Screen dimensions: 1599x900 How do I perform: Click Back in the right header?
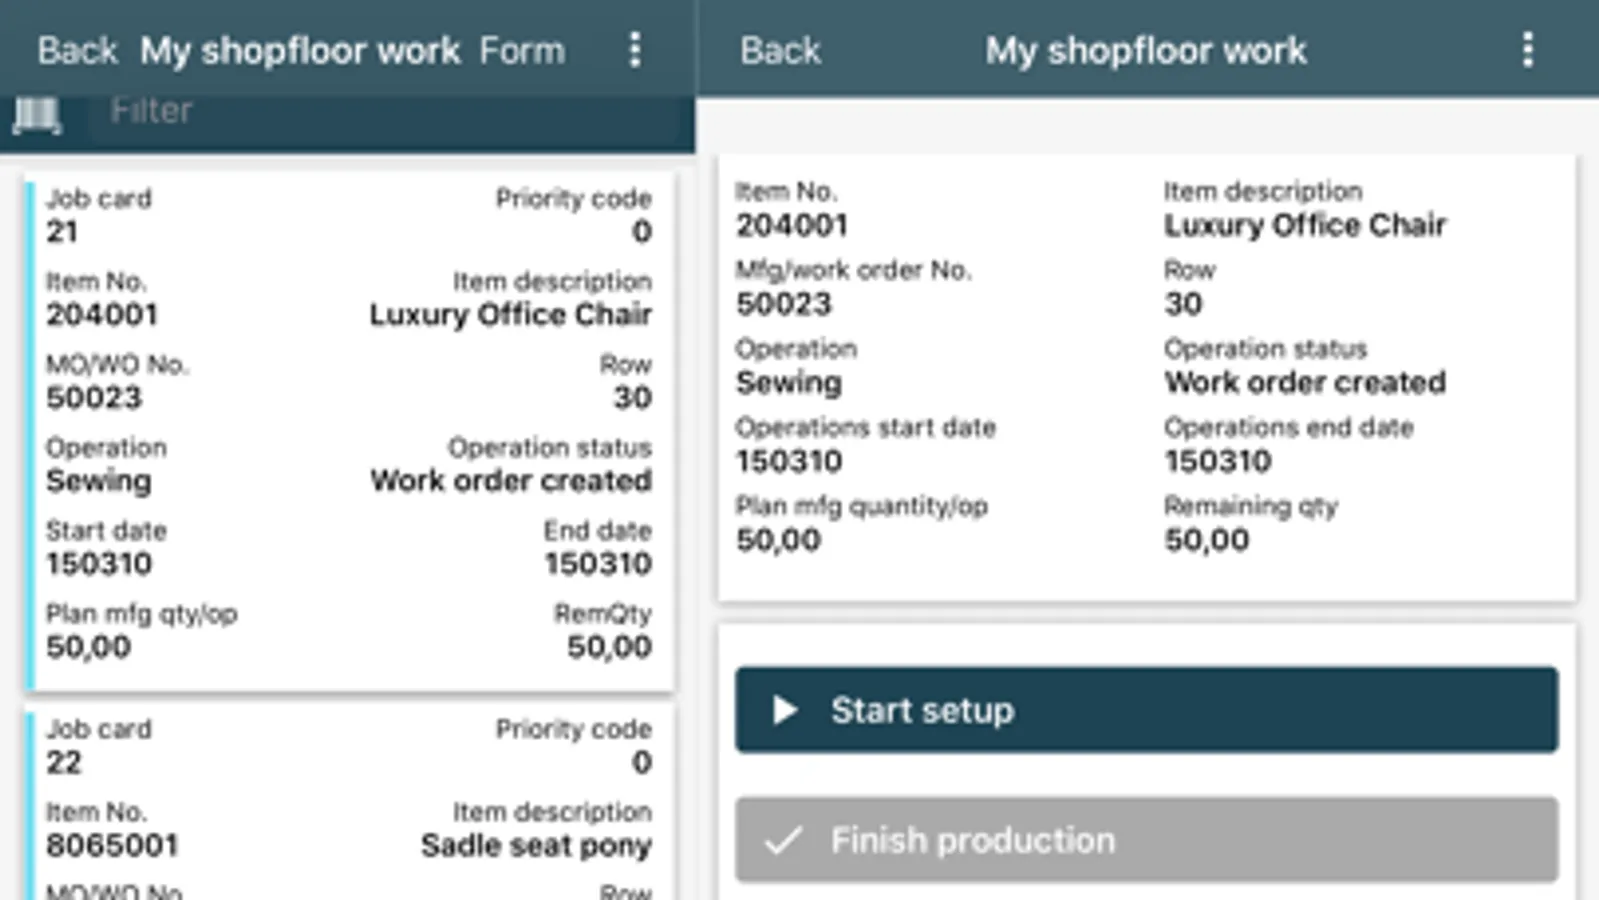780,50
